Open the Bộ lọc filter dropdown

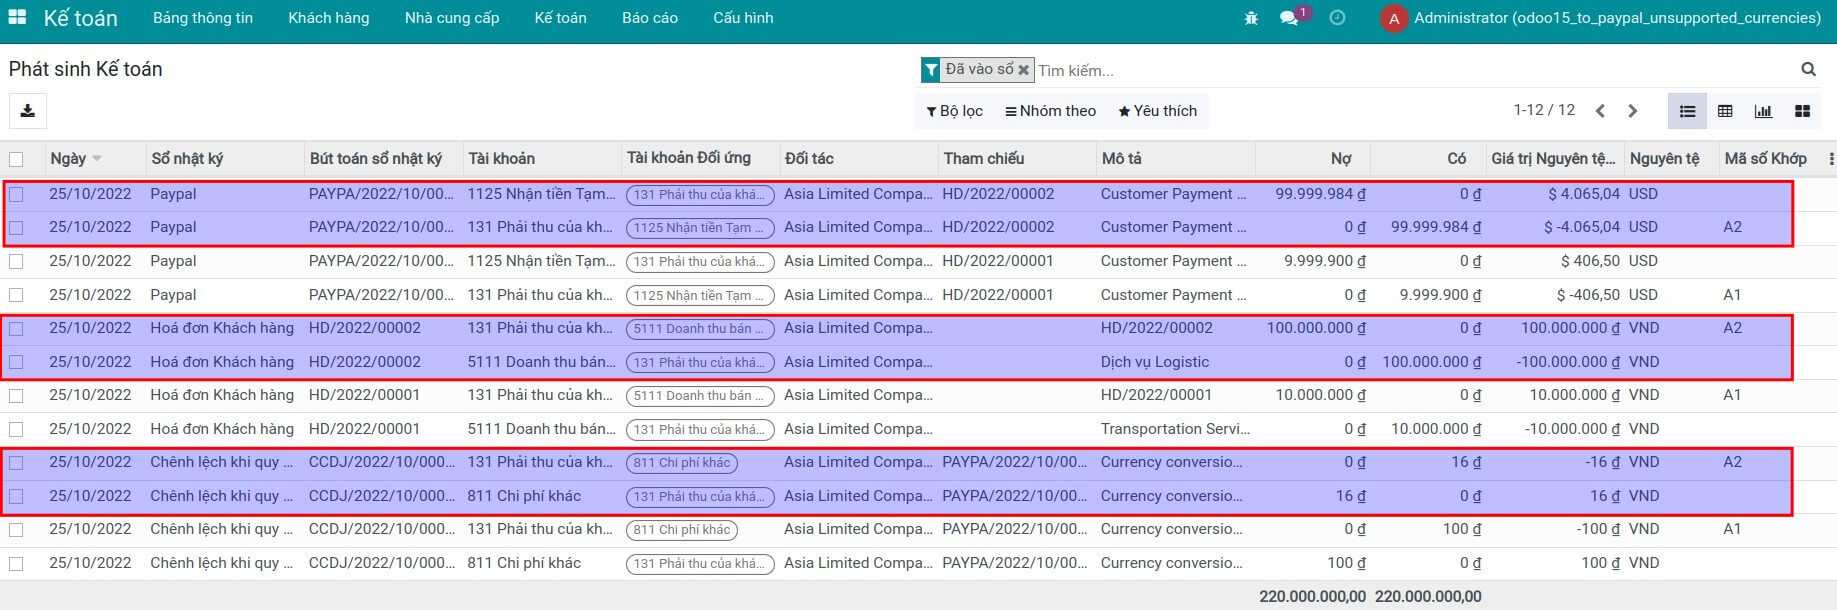(x=954, y=111)
